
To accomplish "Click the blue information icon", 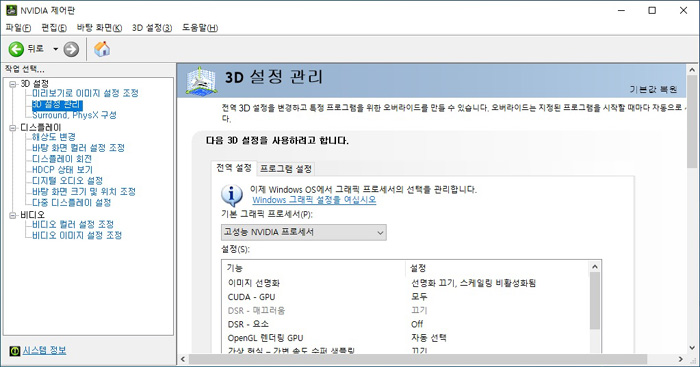I will pyautogui.click(x=232, y=195).
